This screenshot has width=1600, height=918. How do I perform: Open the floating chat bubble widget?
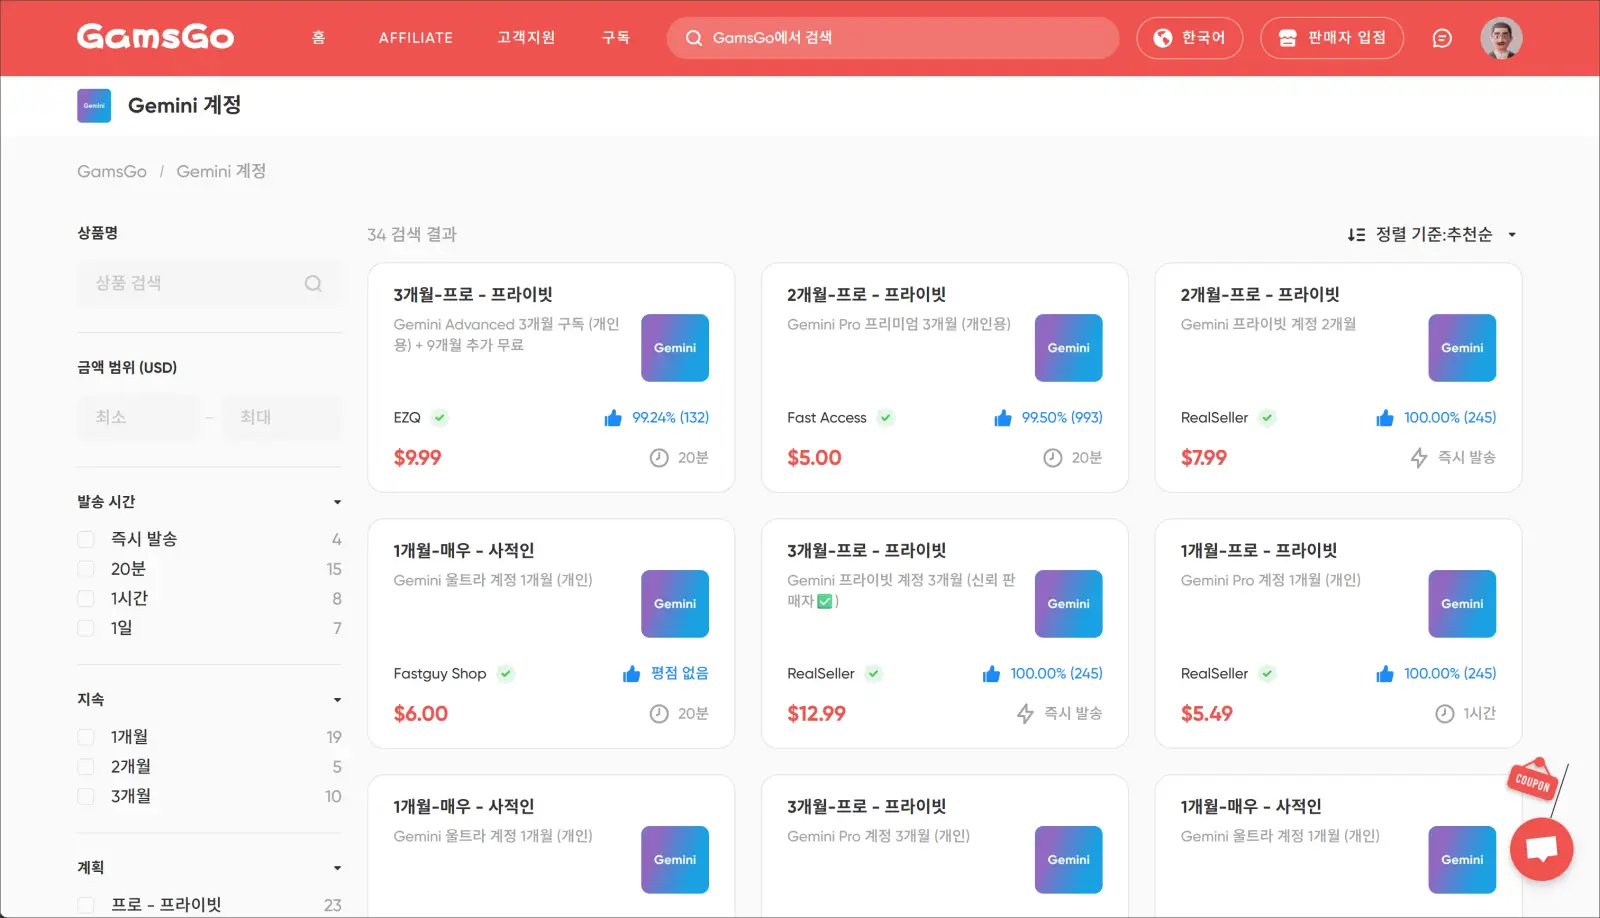tap(1541, 848)
